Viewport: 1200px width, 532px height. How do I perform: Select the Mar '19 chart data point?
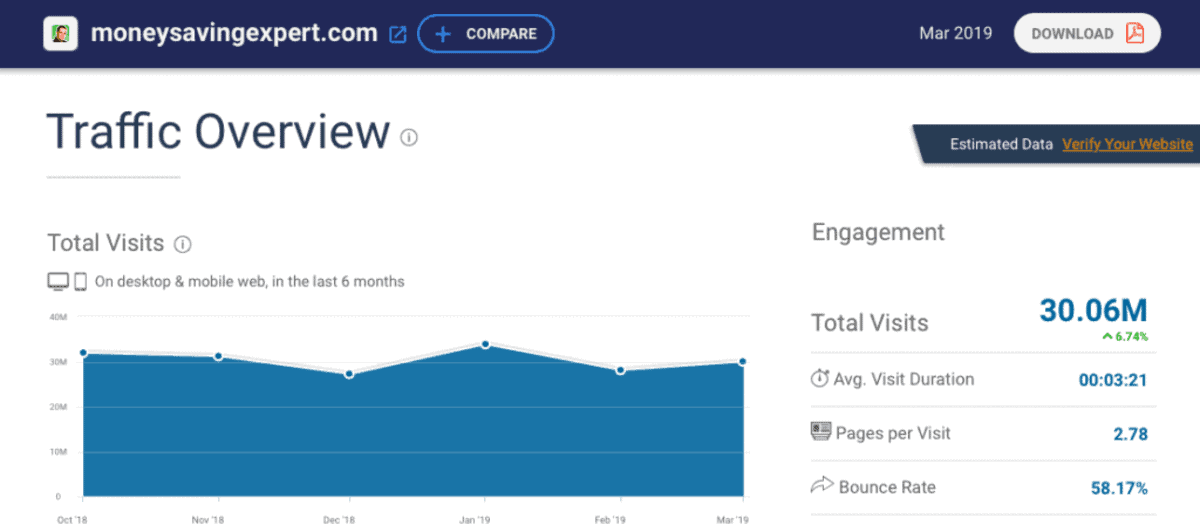(743, 361)
